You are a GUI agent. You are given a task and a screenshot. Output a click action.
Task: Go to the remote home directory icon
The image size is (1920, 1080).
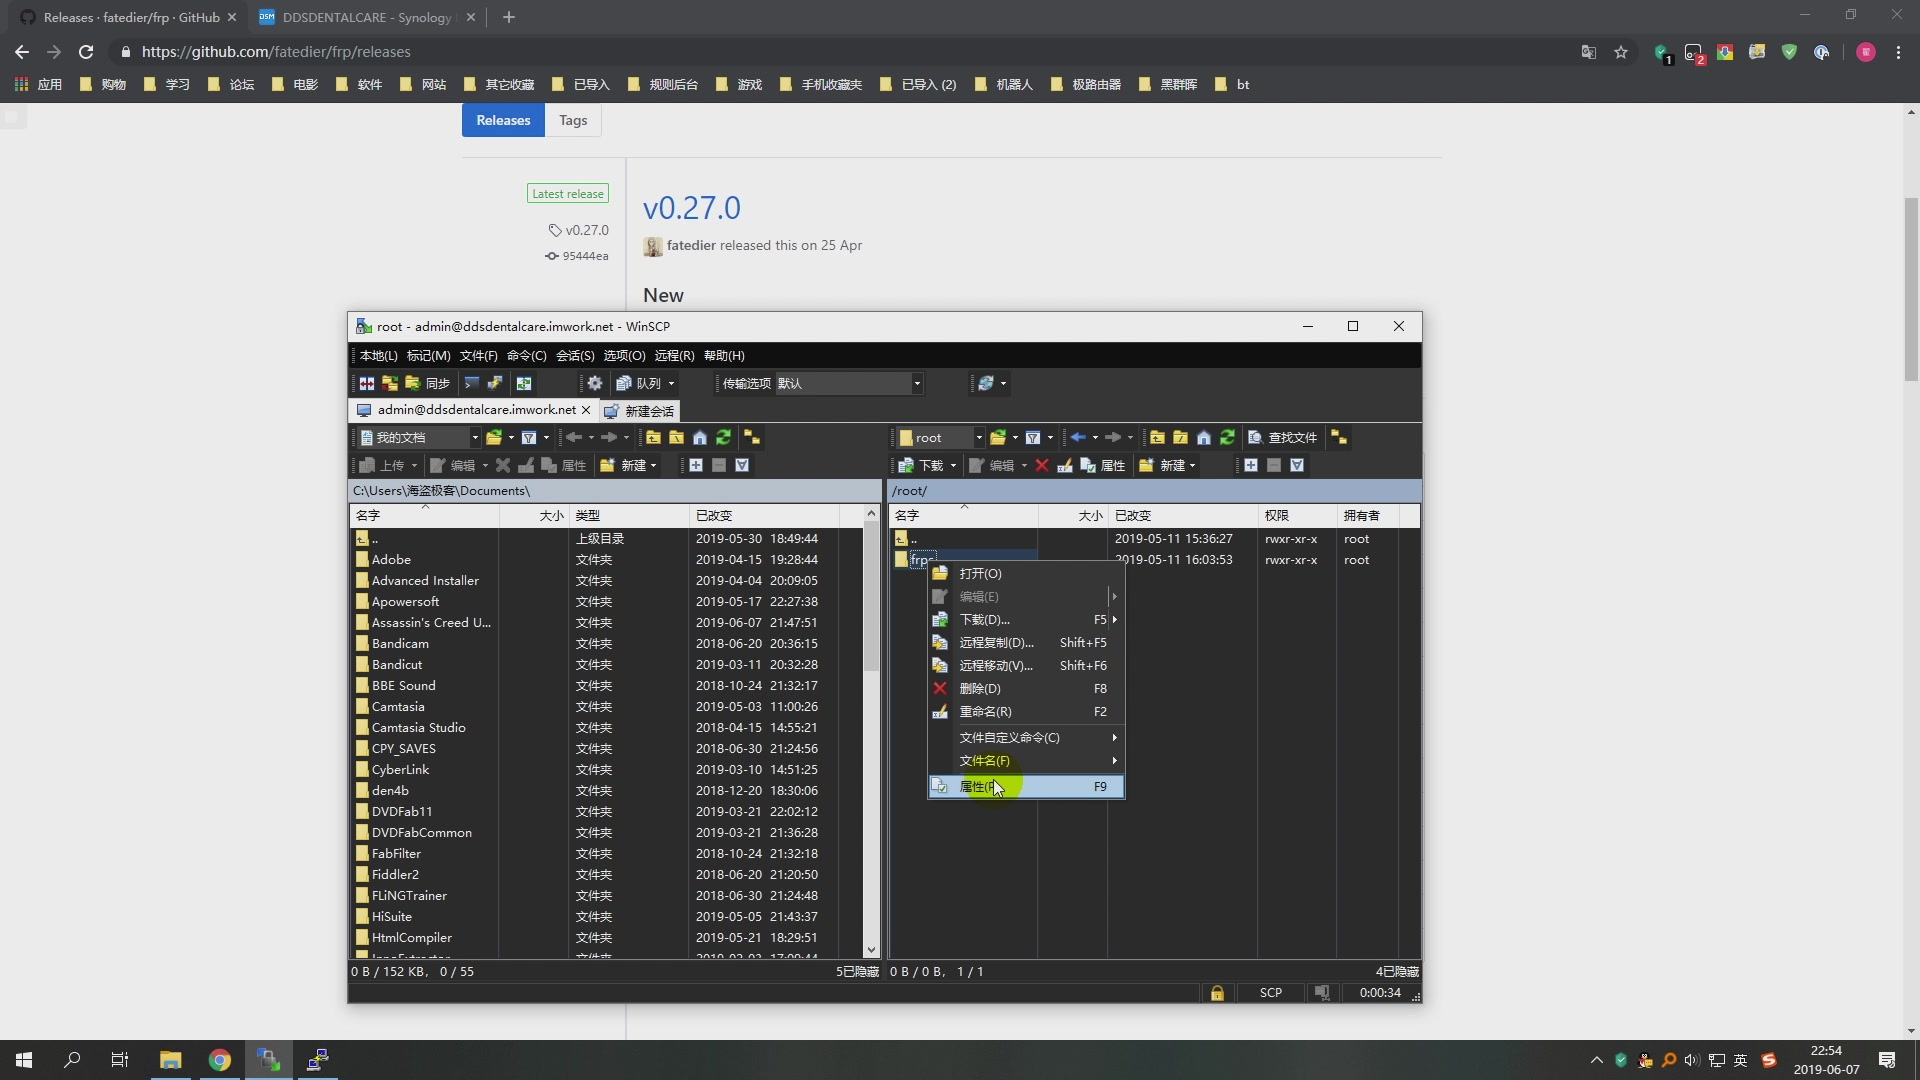(1204, 437)
